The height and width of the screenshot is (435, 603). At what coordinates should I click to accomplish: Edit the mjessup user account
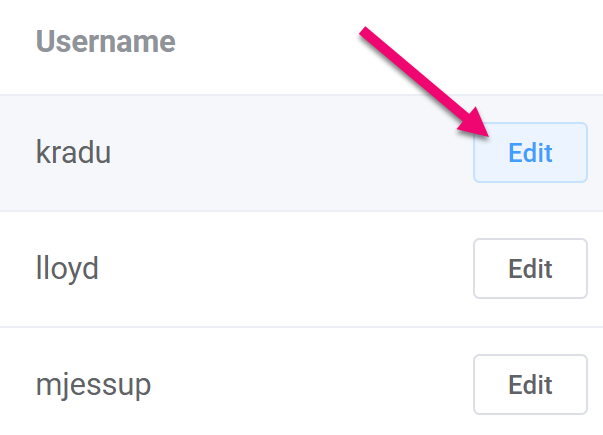point(530,385)
